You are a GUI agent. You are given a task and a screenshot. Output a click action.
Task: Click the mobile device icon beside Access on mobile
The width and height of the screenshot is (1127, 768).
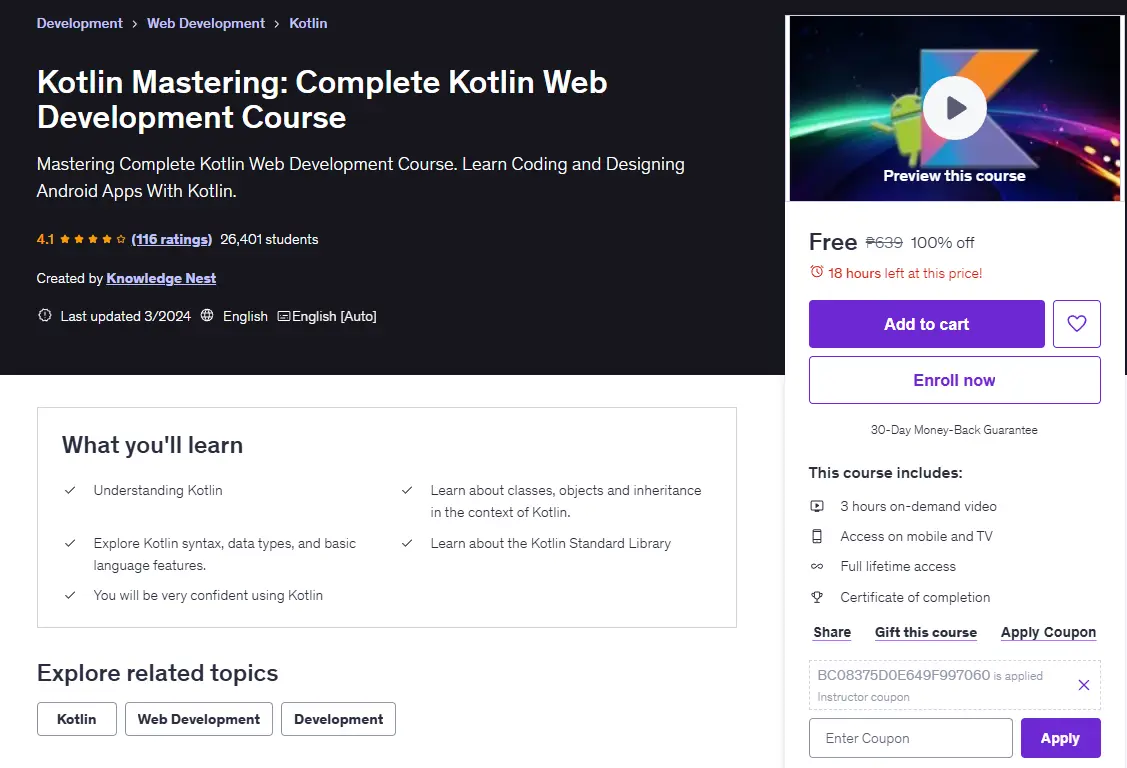(817, 536)
